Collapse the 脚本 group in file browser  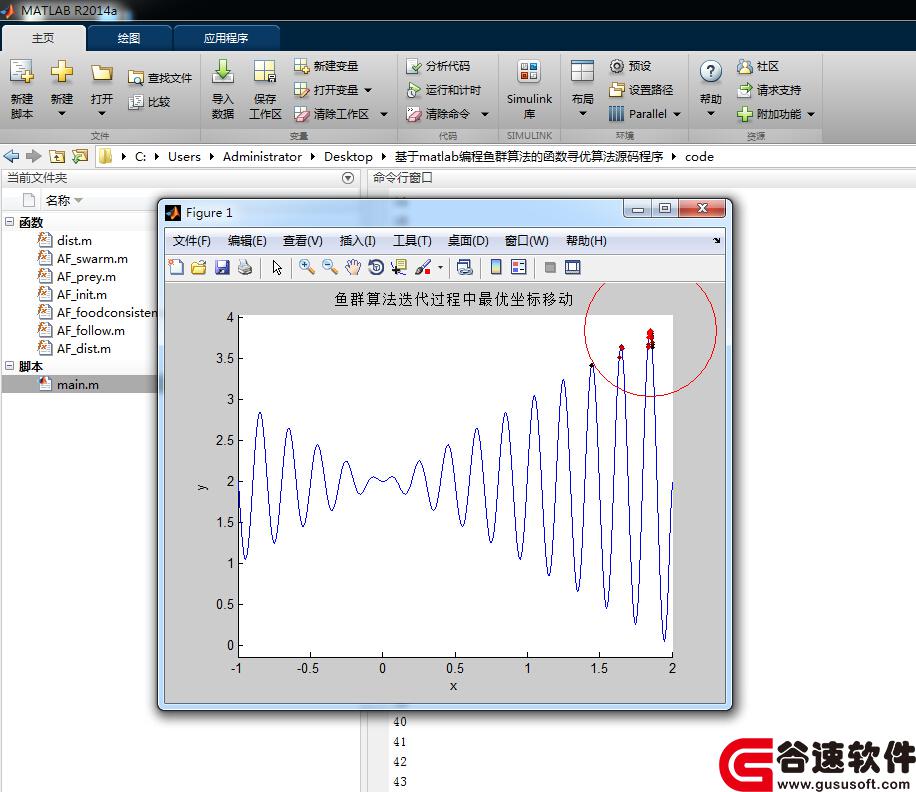9,366
